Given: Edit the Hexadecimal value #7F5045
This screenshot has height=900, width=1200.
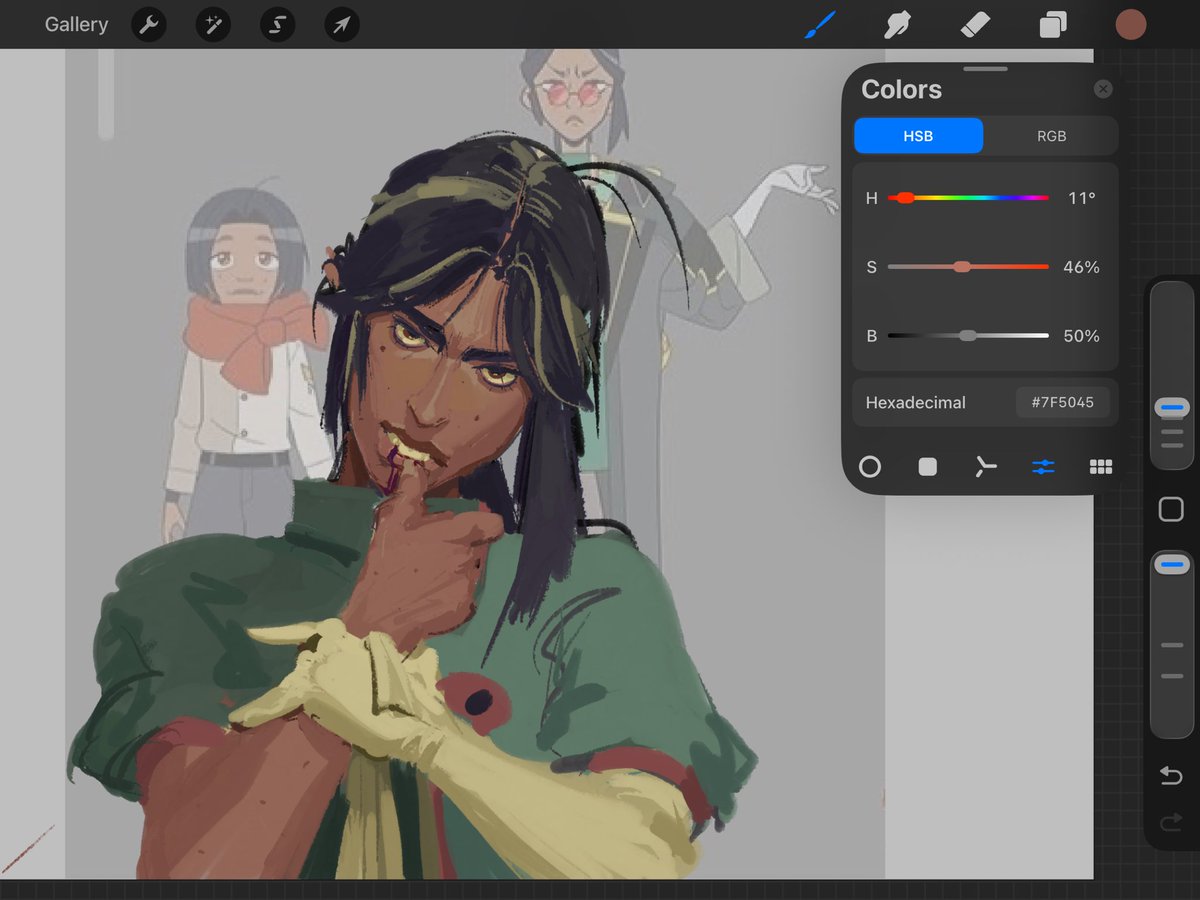Looking at the screenshot, I should pos(1063,403).
